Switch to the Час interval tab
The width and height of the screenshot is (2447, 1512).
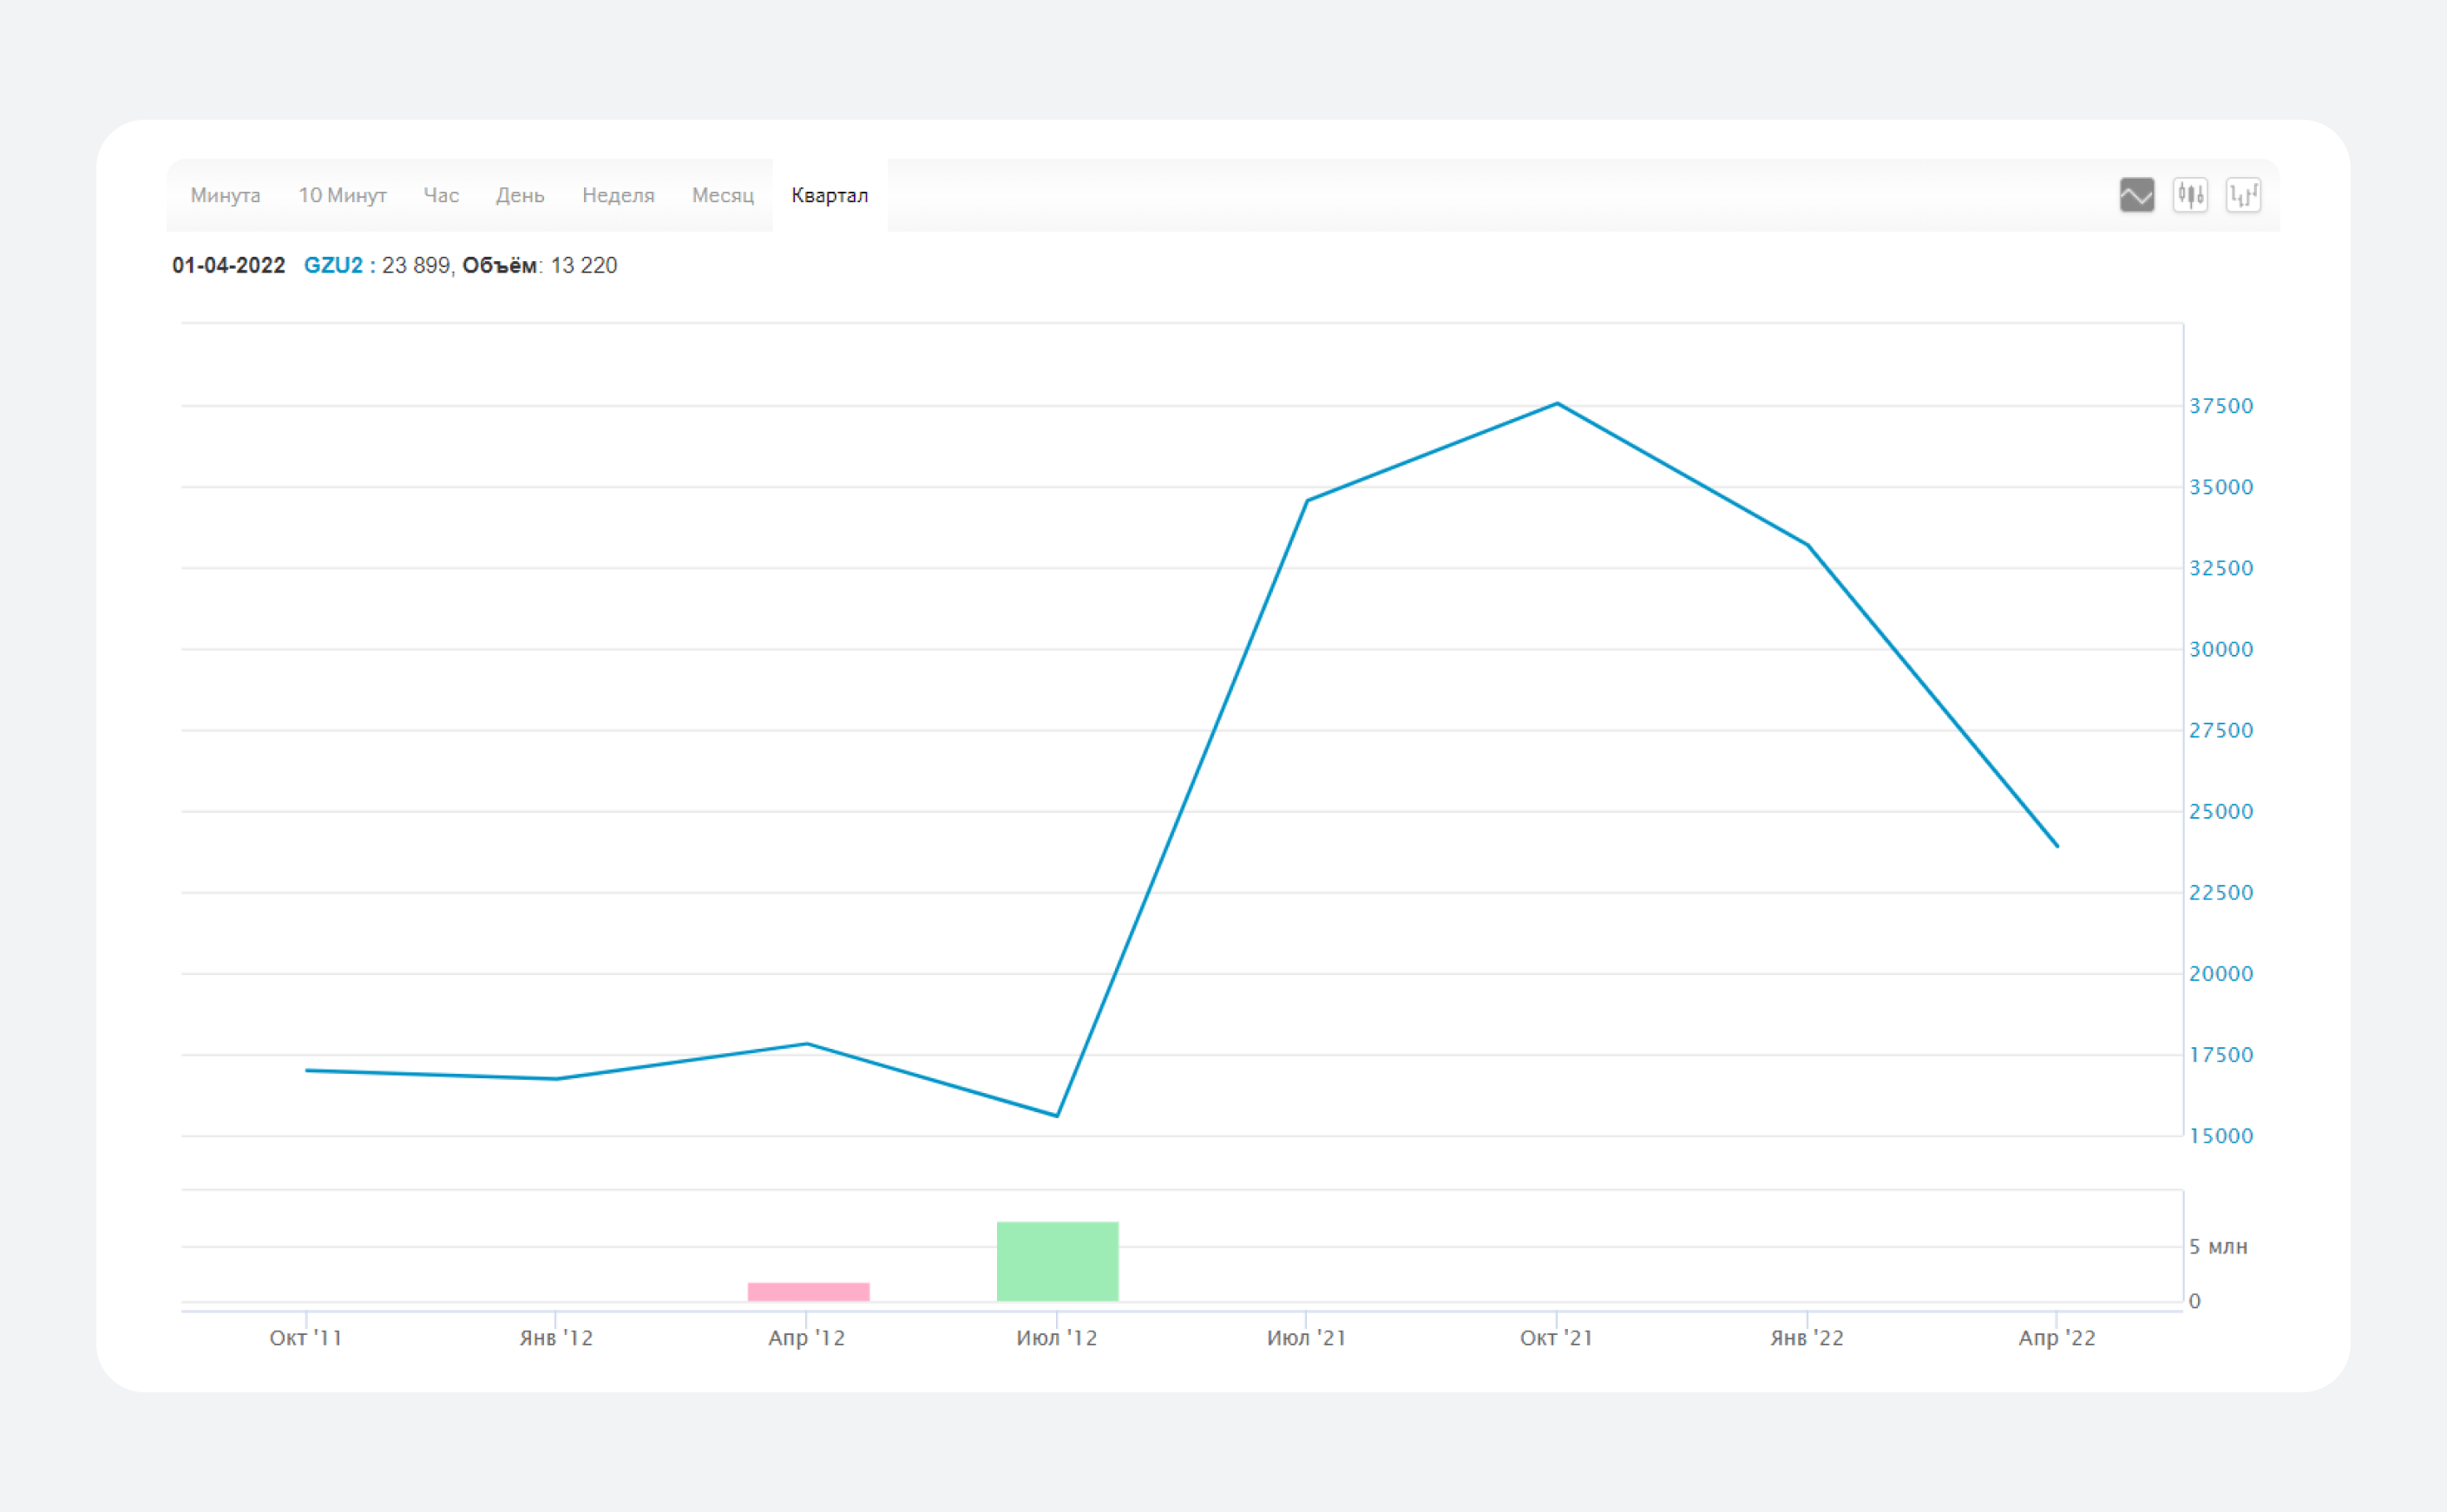point(440,195)
